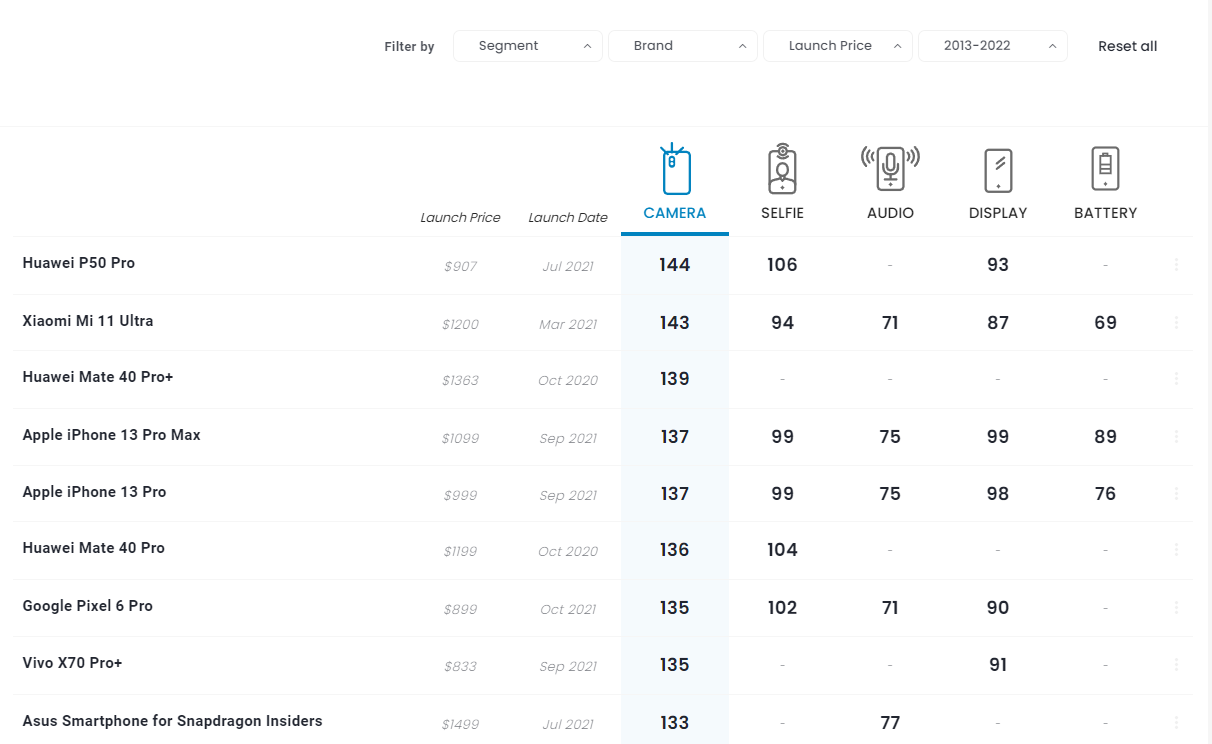Click the Launch Date column header

[x=567, y=218]
